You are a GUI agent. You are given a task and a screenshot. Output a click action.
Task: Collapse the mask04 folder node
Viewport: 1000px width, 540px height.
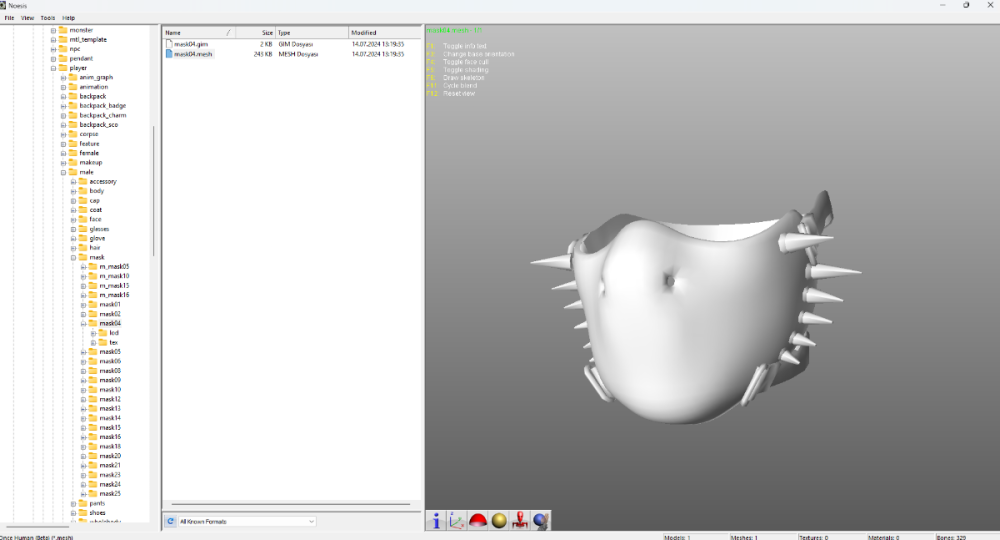(83, 324)
